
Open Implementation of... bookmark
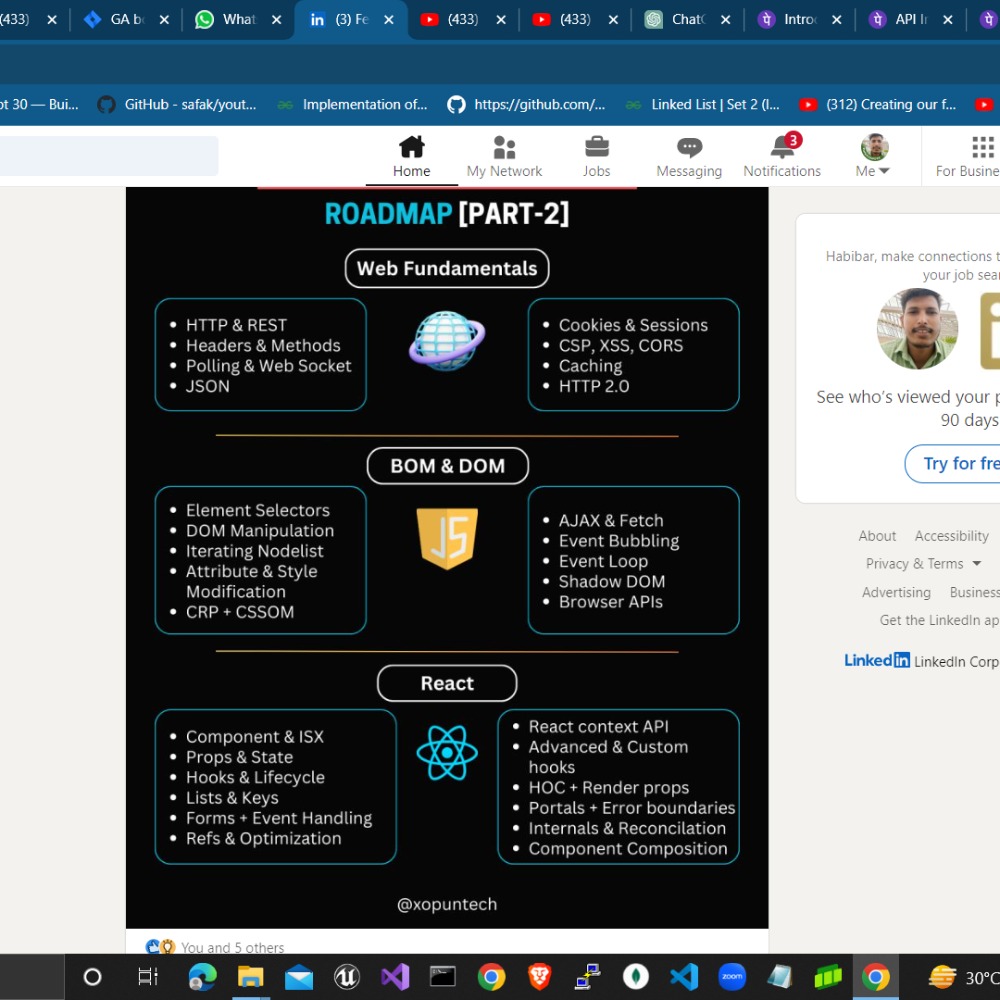[352, 105]
